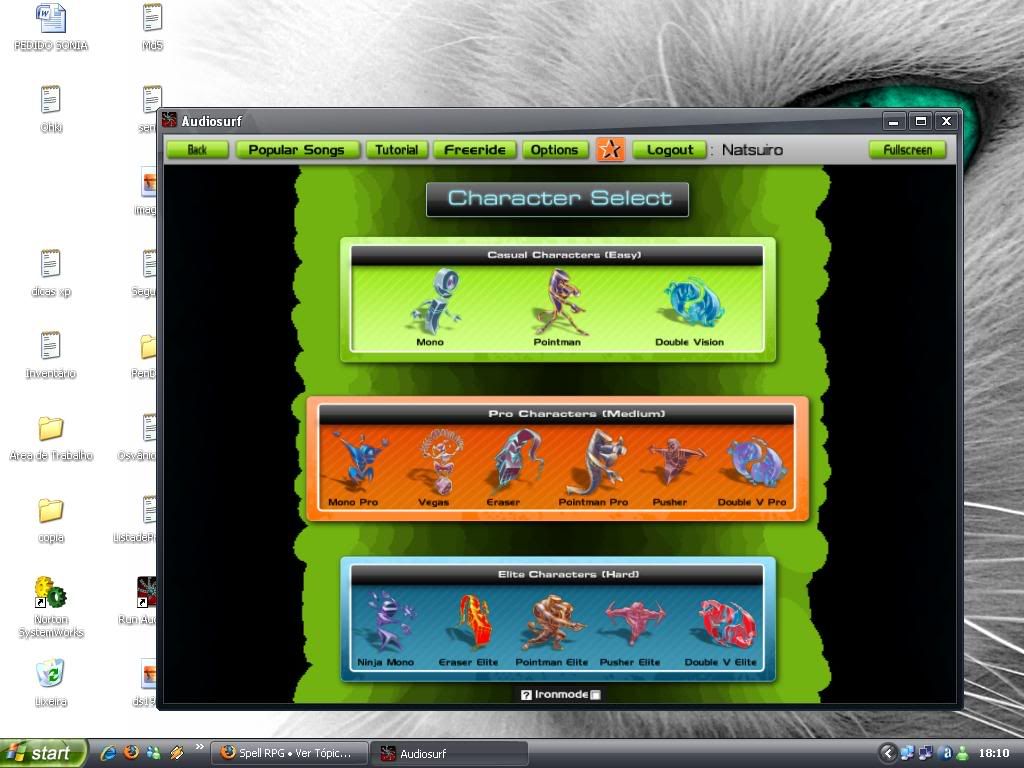Log out of Natsuiro account

pos(670,150)
